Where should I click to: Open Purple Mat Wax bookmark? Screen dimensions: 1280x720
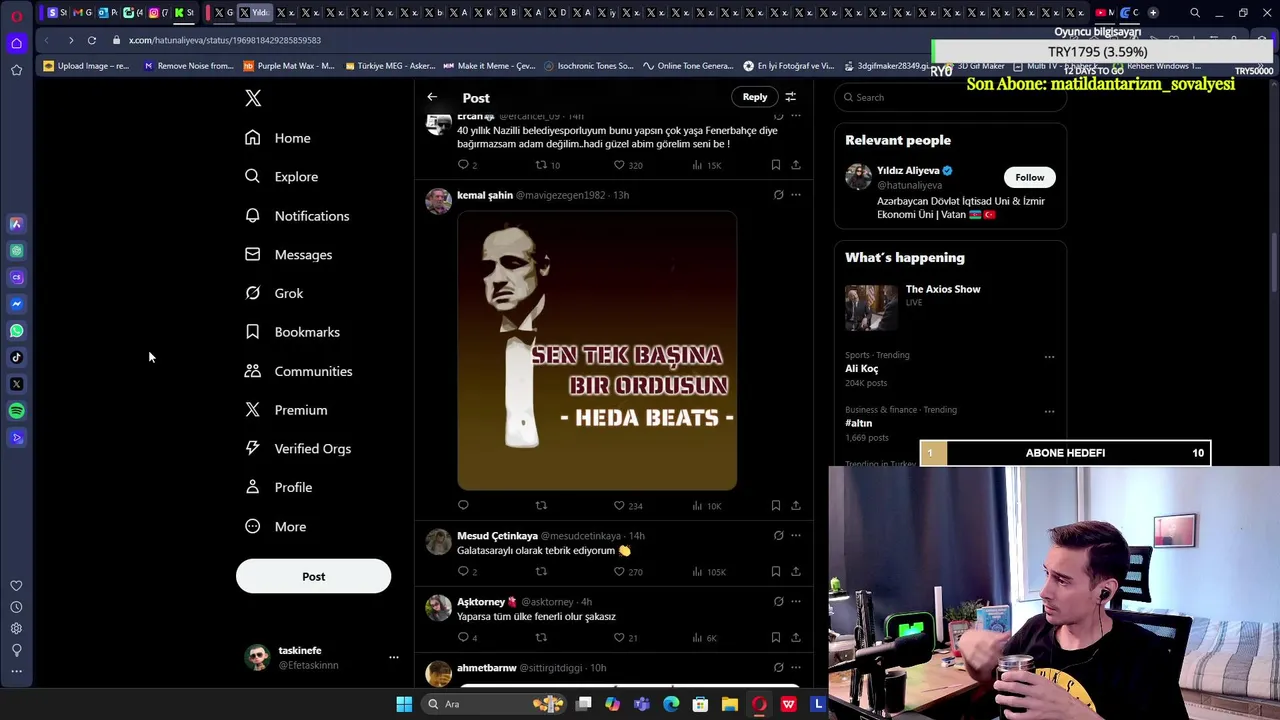289,66
